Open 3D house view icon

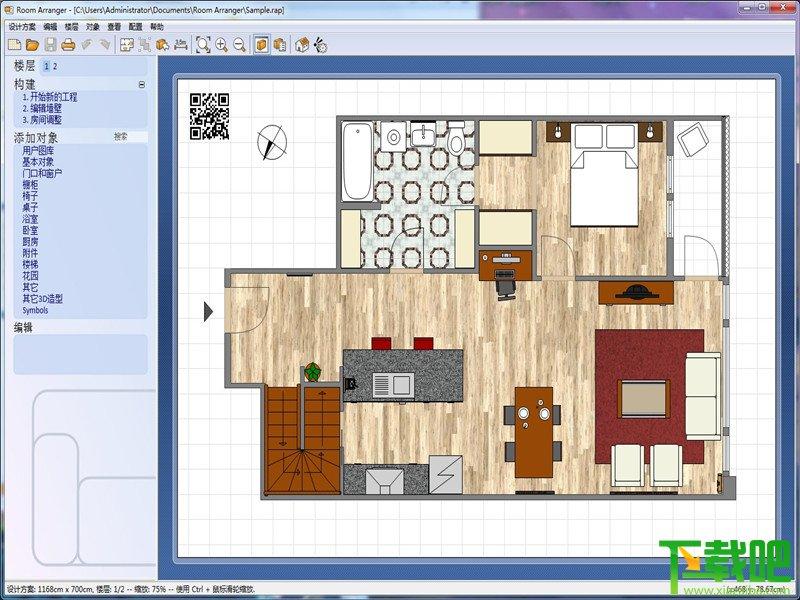click(x=302, y=45)
